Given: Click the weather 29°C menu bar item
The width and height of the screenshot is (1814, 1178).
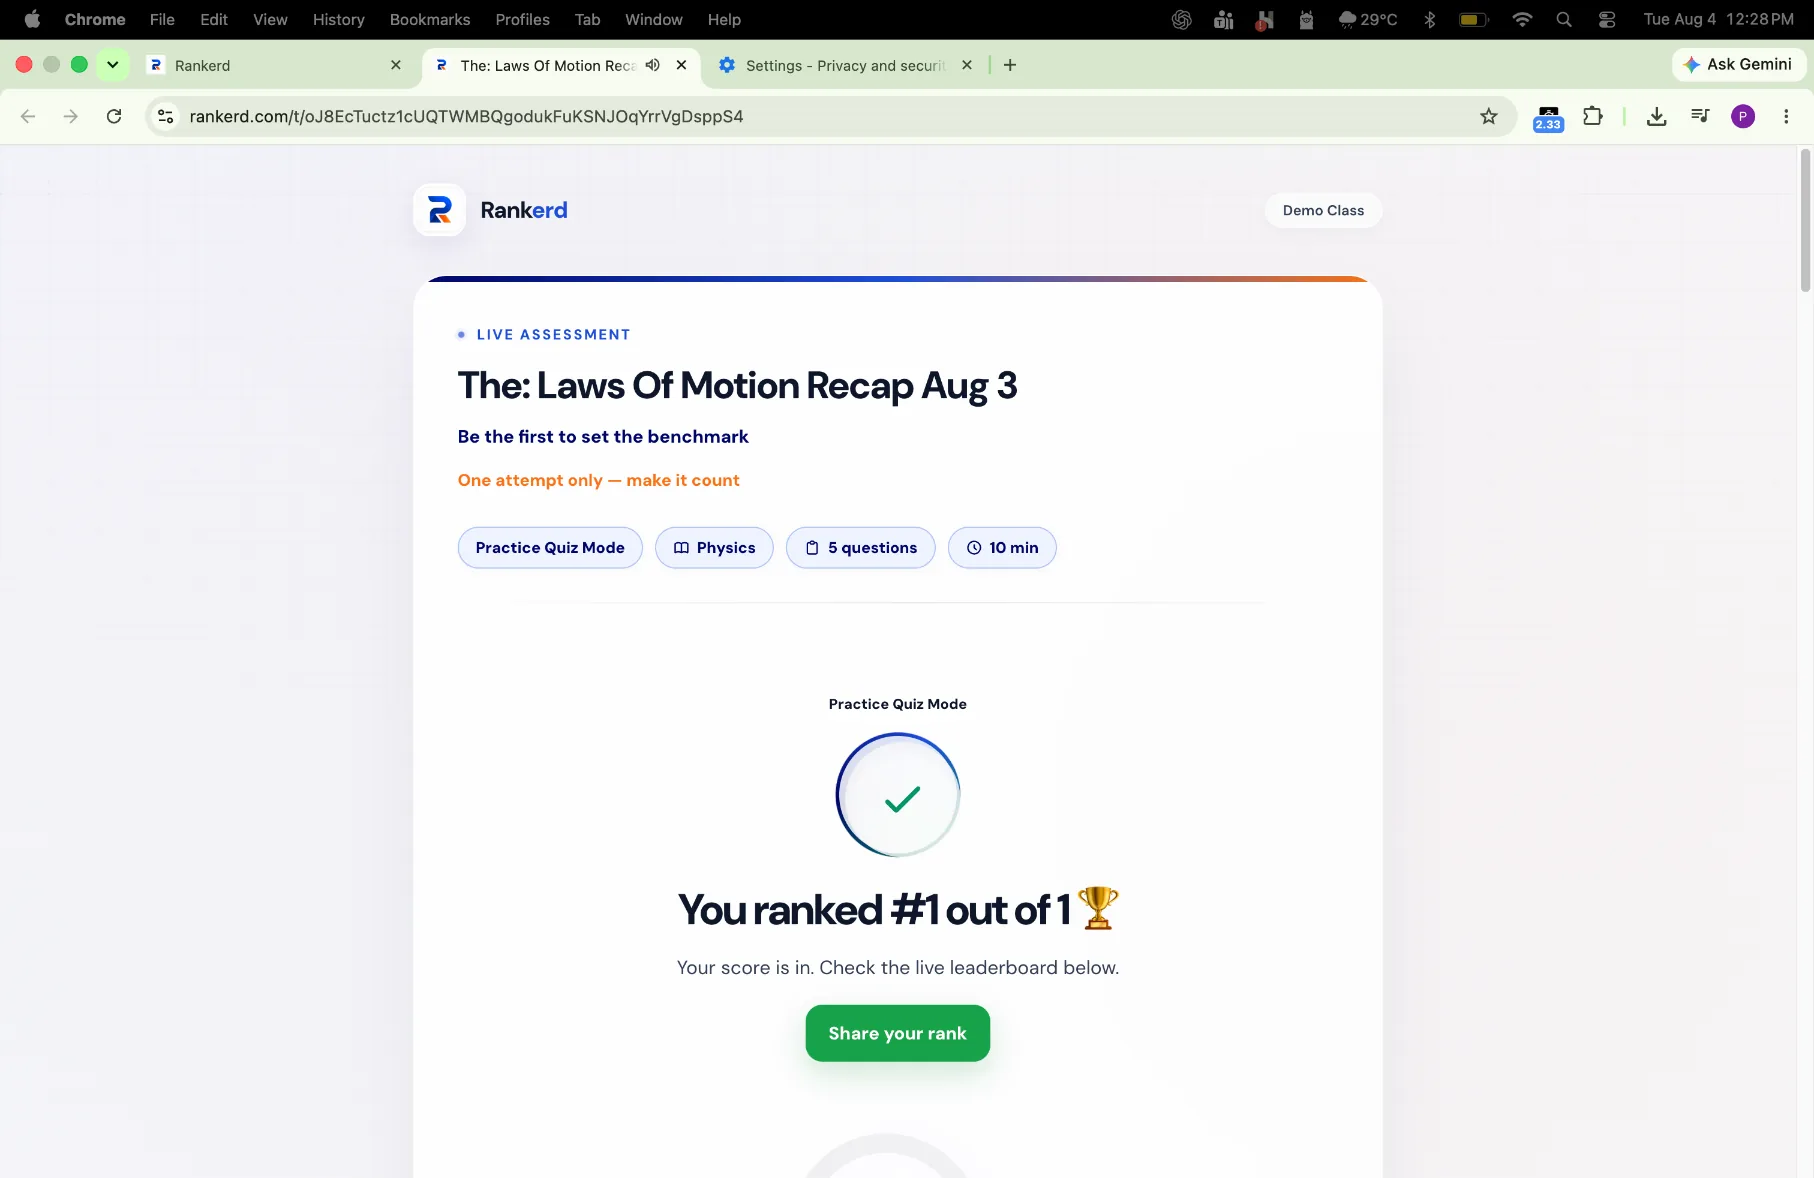Looking at the screenshot, I should [1368, 19].
